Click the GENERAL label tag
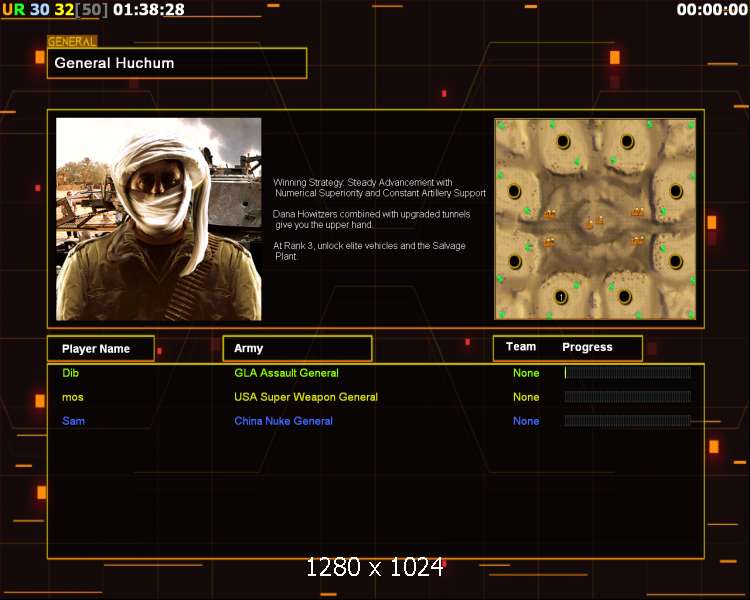 pos(72,42)
